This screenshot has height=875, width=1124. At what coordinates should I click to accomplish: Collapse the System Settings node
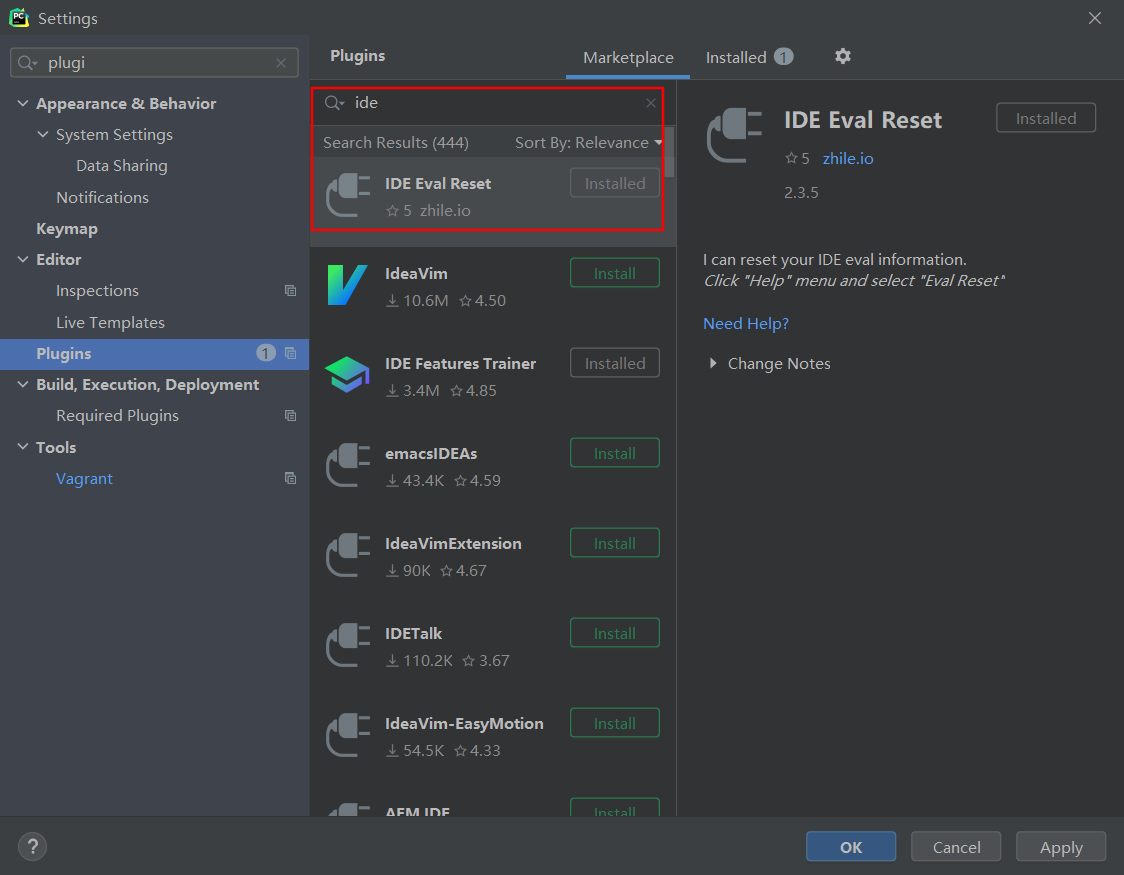coord(43,134)
